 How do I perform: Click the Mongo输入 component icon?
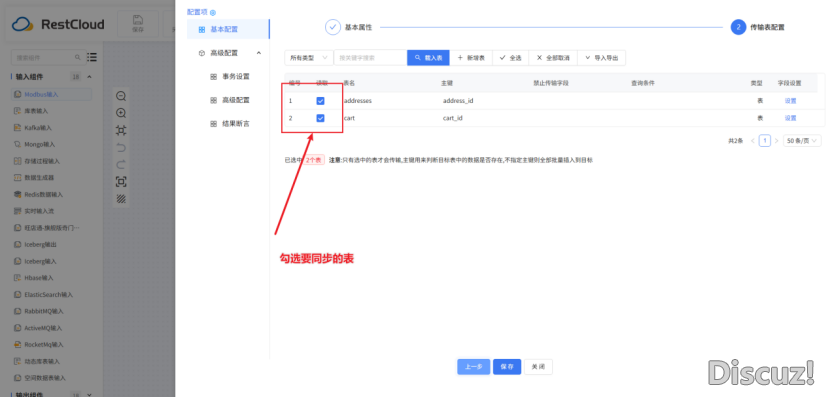(17, 144)
